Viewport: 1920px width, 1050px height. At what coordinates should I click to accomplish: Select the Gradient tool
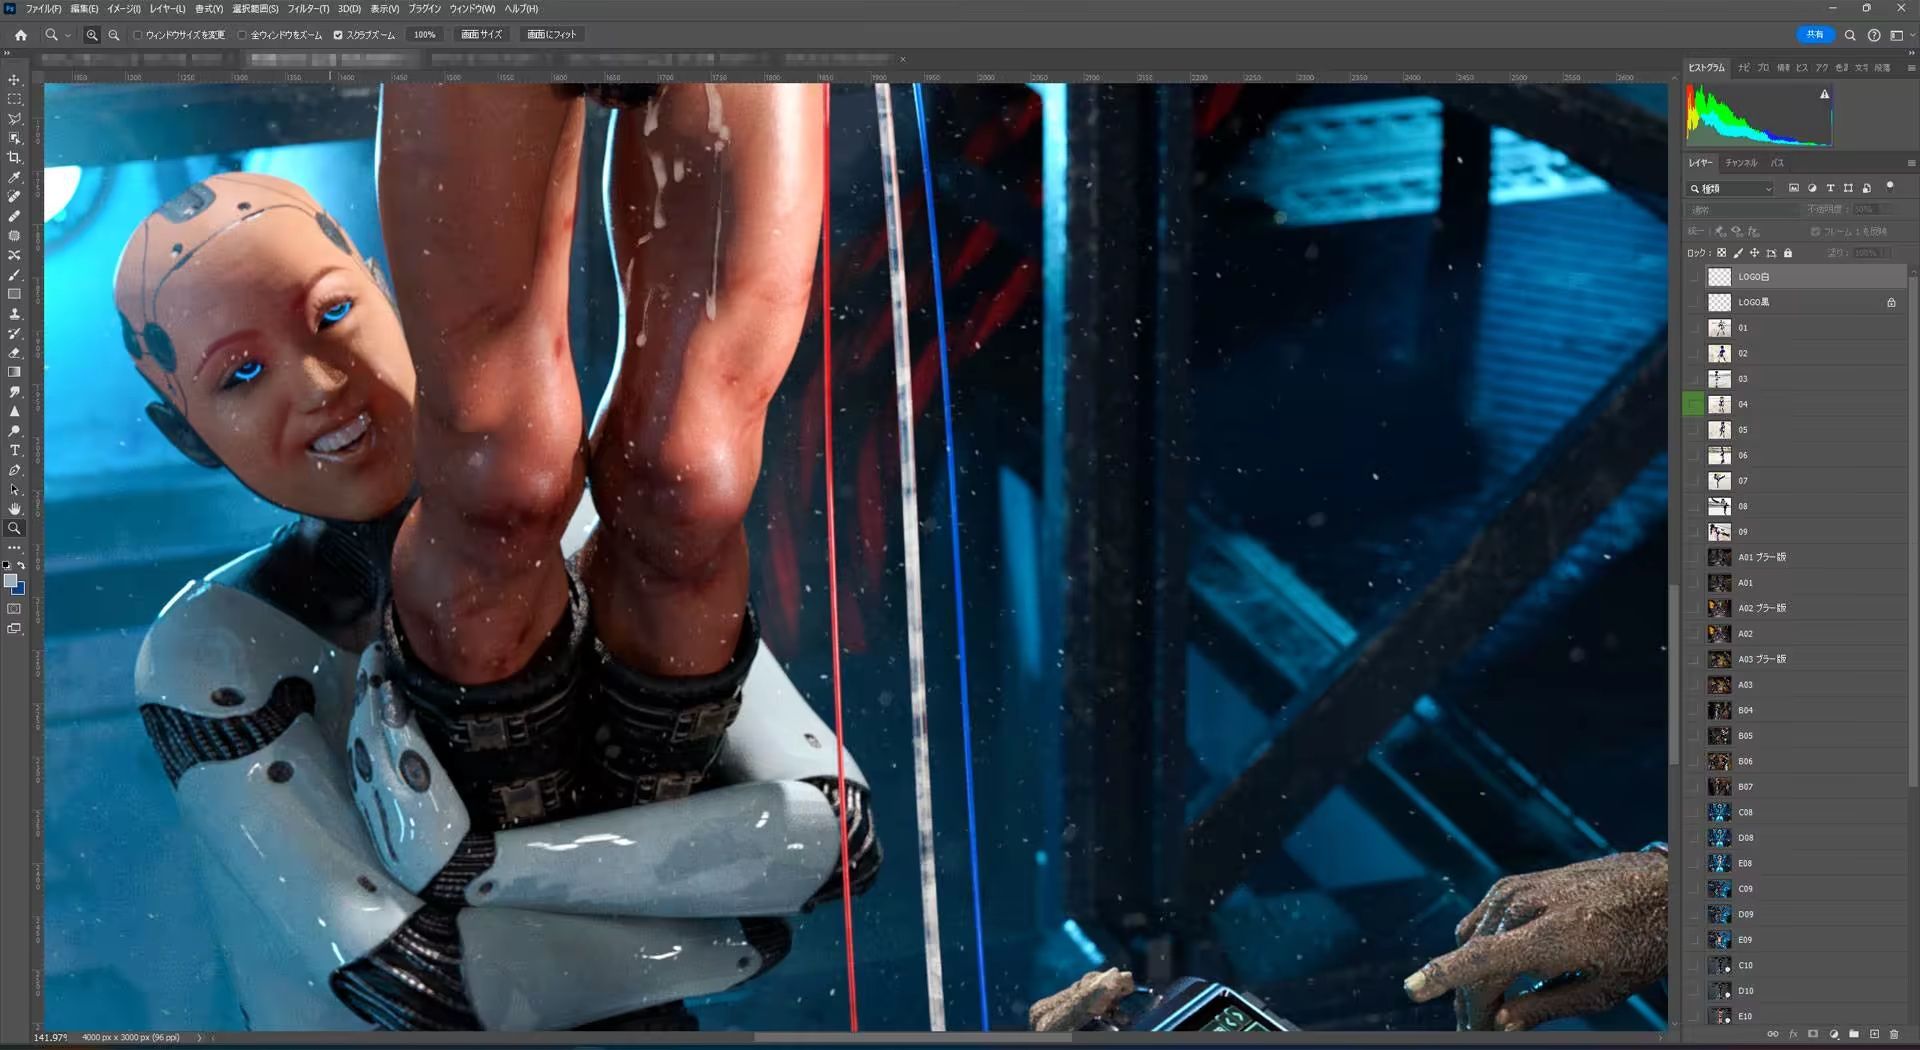tap(14, 372)
